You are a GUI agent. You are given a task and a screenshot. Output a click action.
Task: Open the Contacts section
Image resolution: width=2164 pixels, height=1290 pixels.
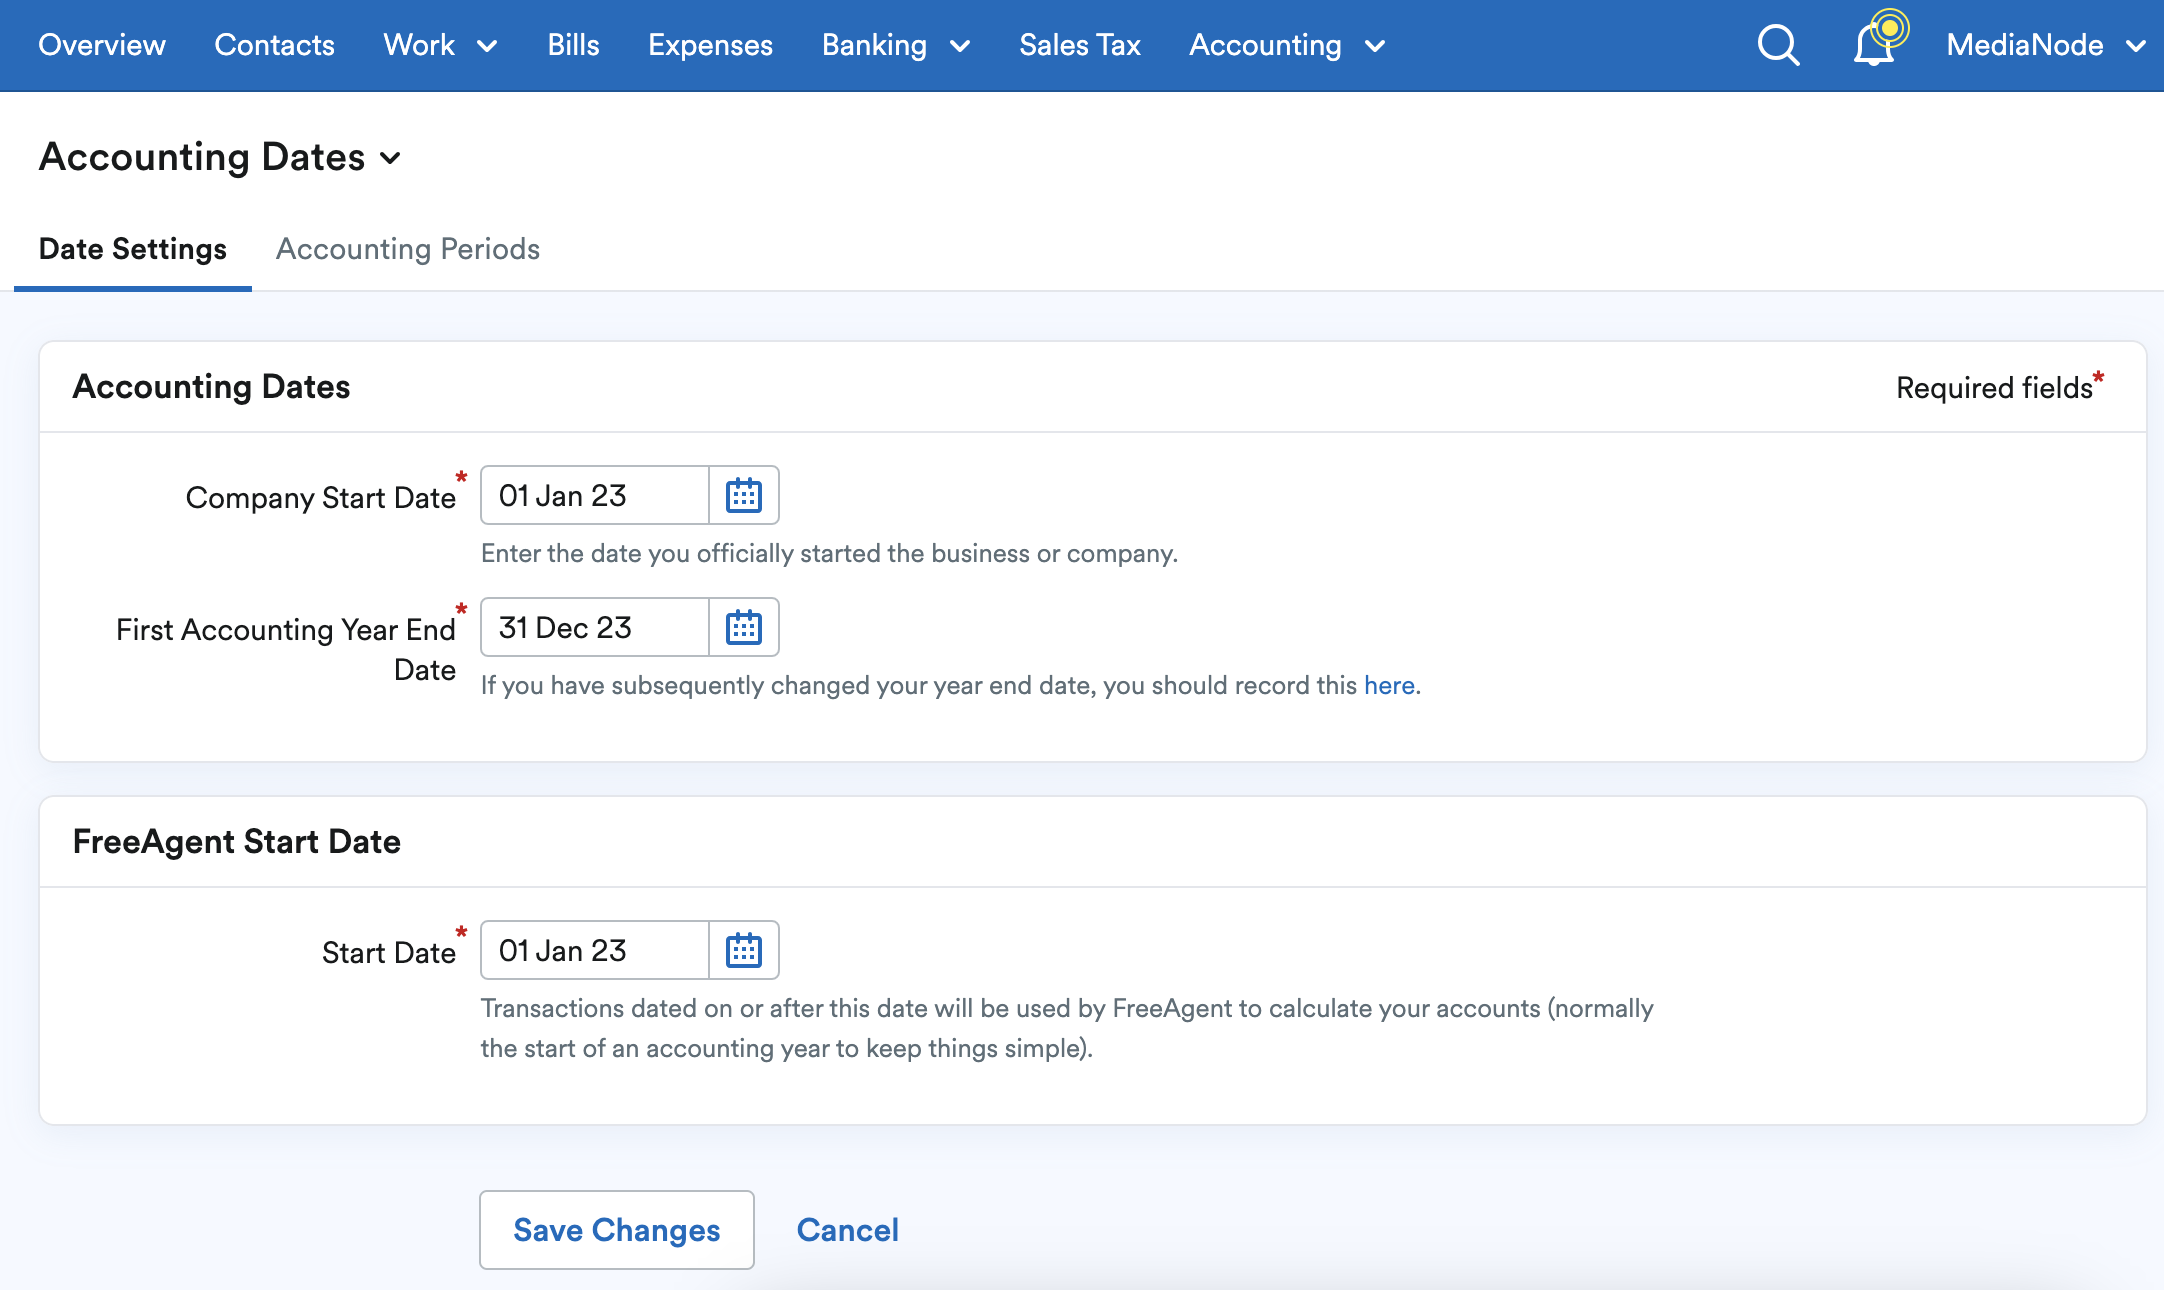(274, 45)
